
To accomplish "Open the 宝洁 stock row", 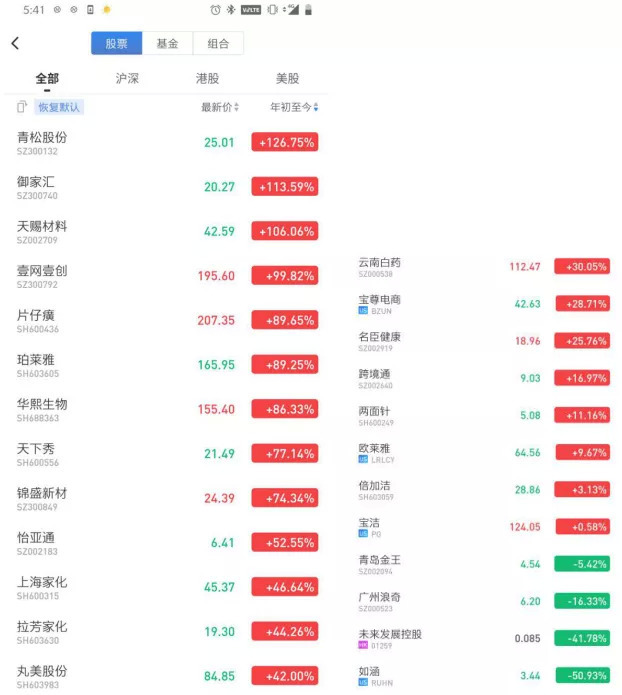I will (x=483, y=527).
